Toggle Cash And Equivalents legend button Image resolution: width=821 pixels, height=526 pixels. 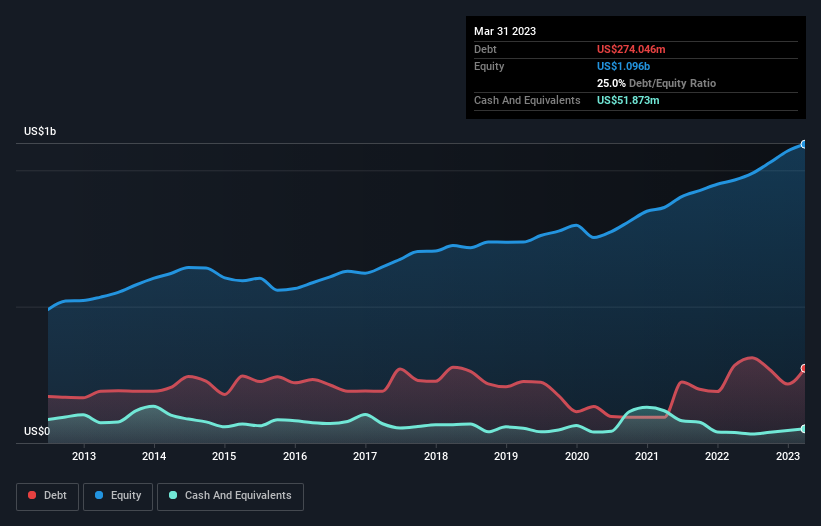[x=230, y=496]
